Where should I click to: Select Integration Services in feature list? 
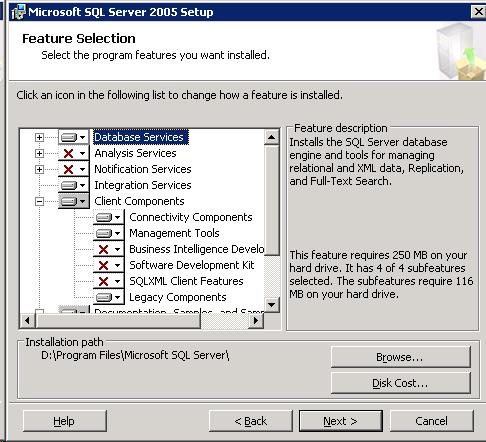[x=143, y=185]
